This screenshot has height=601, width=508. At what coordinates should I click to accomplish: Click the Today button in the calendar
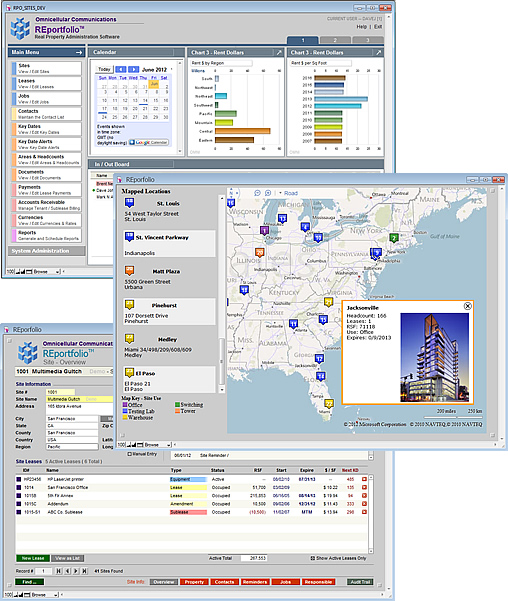(104, 69)
